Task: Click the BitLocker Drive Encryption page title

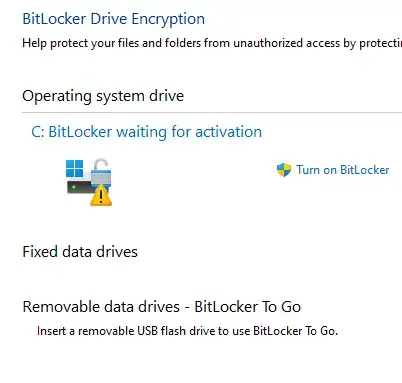Action: 114,19
